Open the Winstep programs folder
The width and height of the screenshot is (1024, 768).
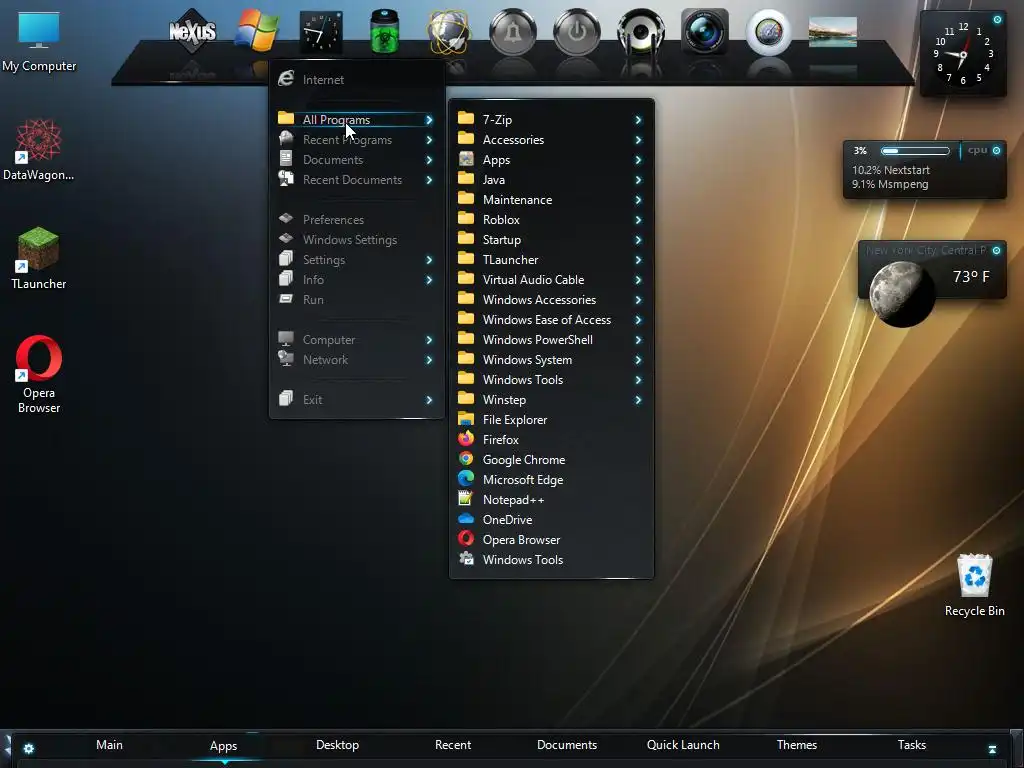click(x=551, y=400)
